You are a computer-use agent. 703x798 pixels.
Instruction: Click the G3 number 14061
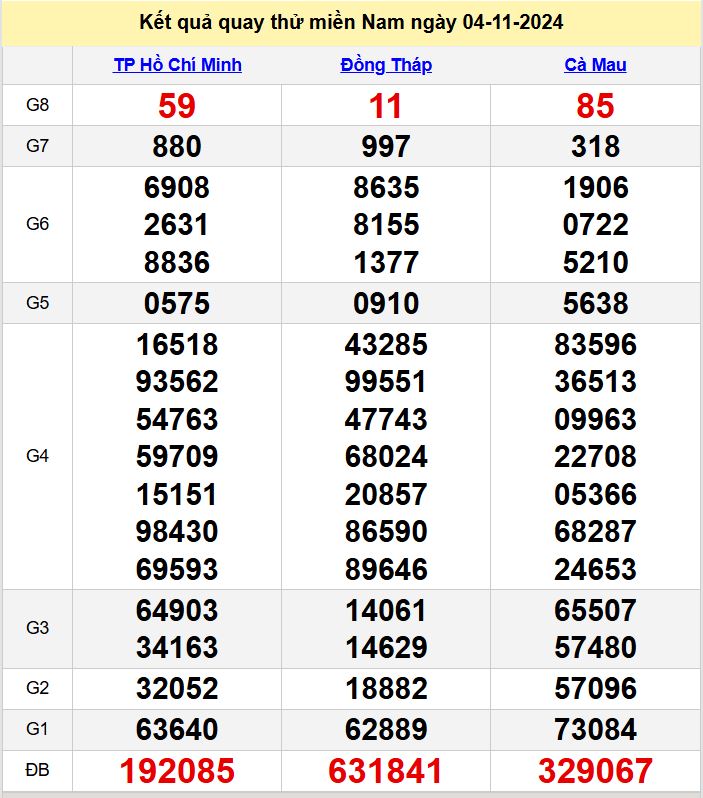pos(386,610)
